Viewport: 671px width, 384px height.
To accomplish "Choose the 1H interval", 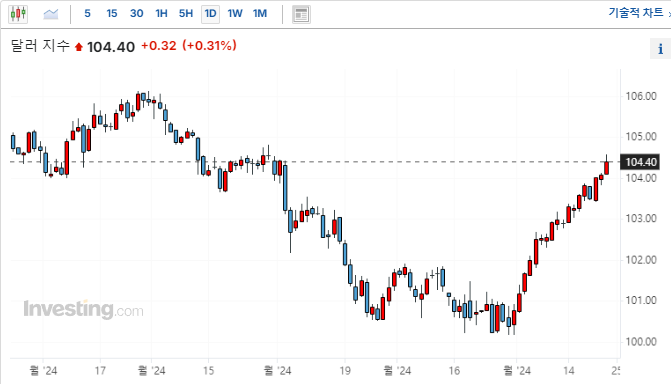I will coord(161,14).
